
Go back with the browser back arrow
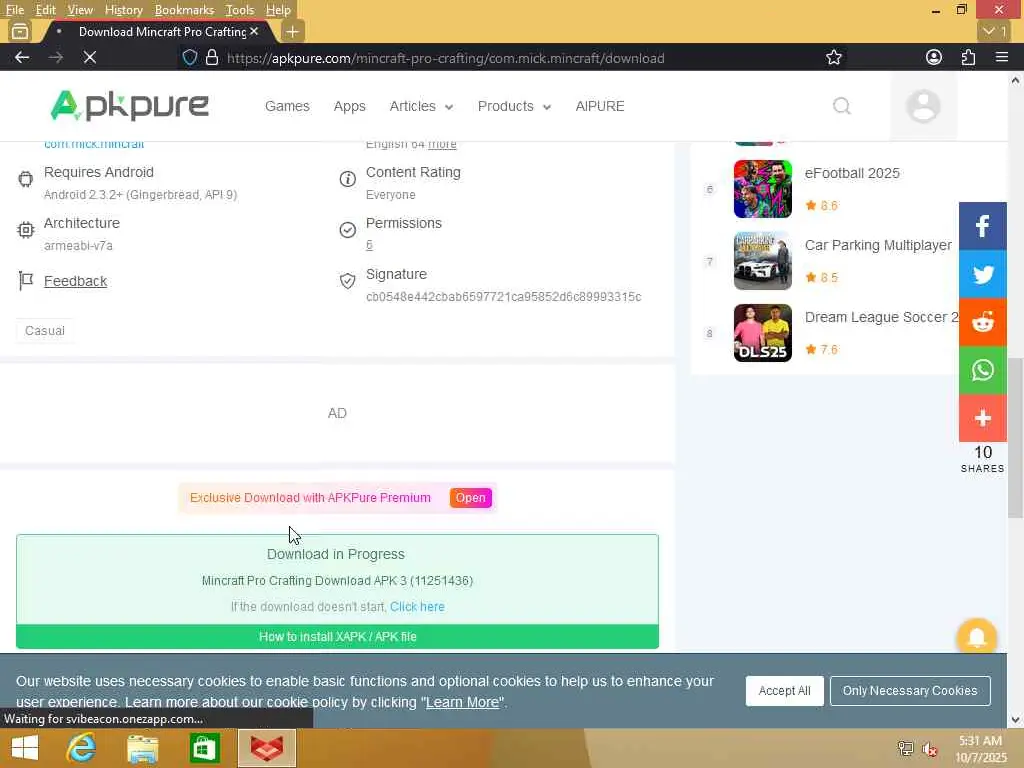click(x=22, y=57)
